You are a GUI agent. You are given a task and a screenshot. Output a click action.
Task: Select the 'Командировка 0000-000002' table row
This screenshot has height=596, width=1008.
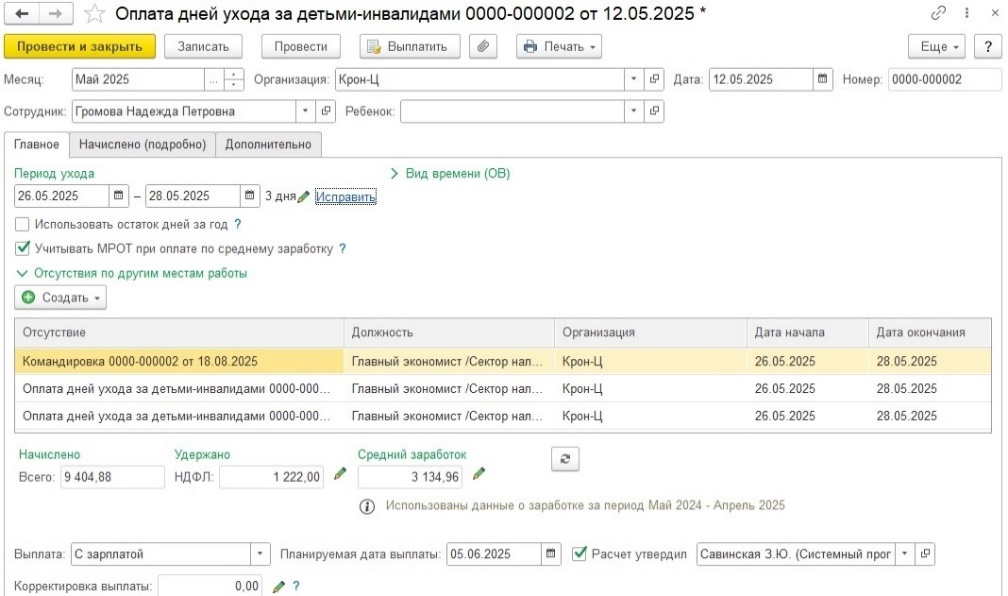click(180, 361)
